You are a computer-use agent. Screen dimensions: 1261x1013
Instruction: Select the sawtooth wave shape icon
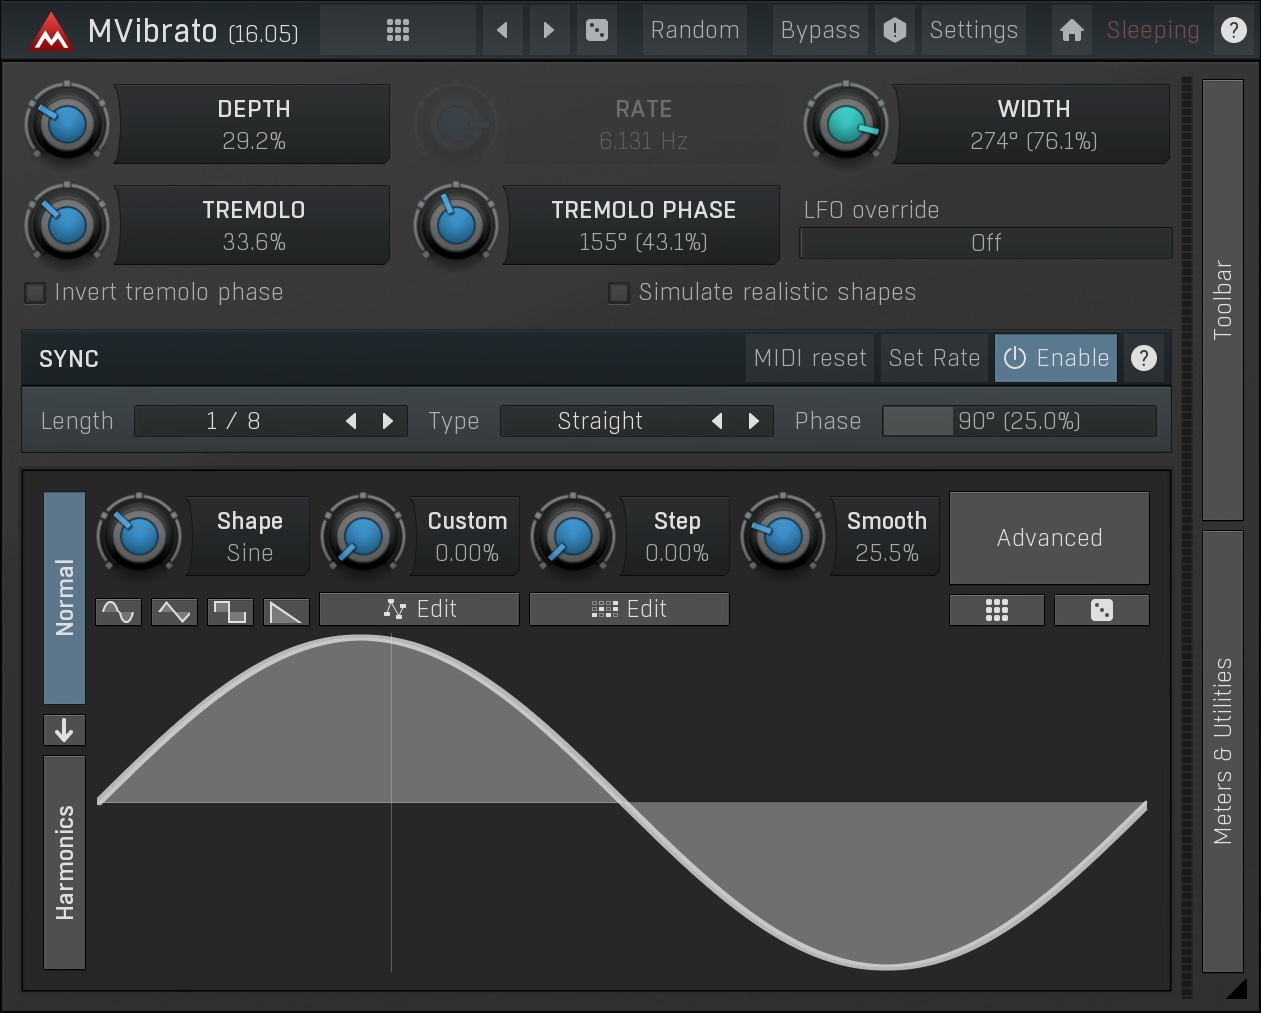(286, 611)
